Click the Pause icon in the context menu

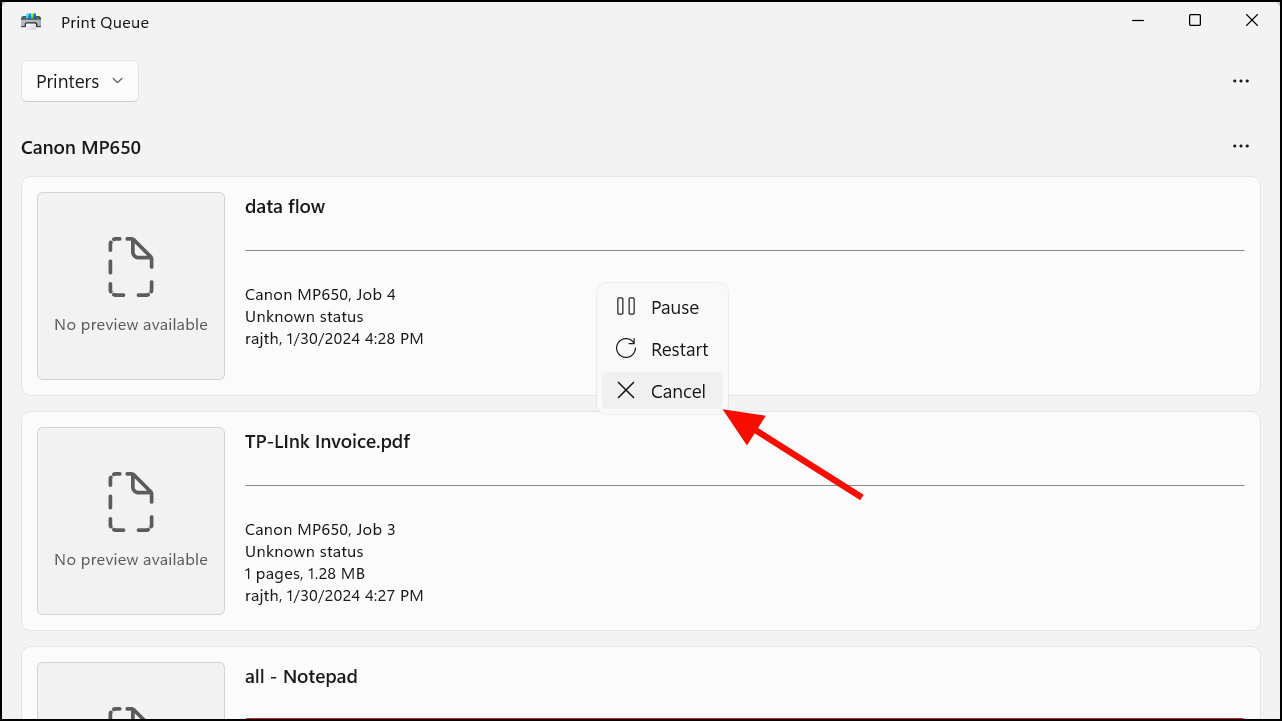point(626,307)
